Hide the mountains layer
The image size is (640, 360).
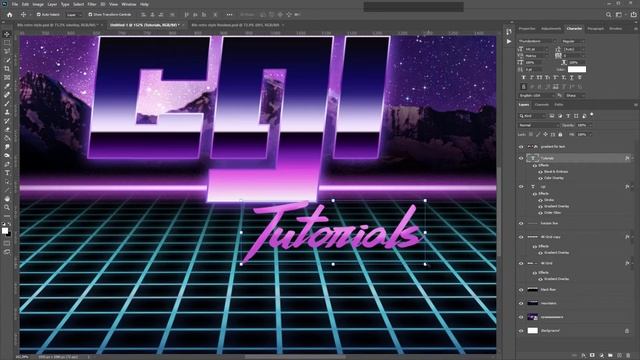pos(521,303)
